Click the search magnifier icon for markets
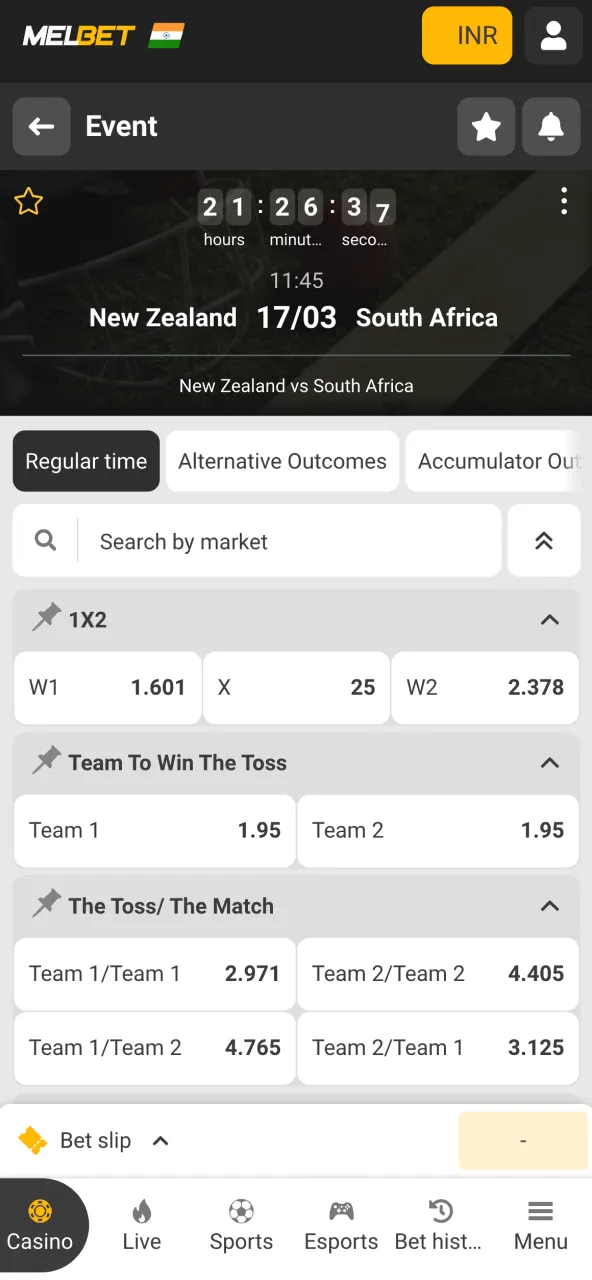The height and width of the screenshot is (1280, 592). 44,540
